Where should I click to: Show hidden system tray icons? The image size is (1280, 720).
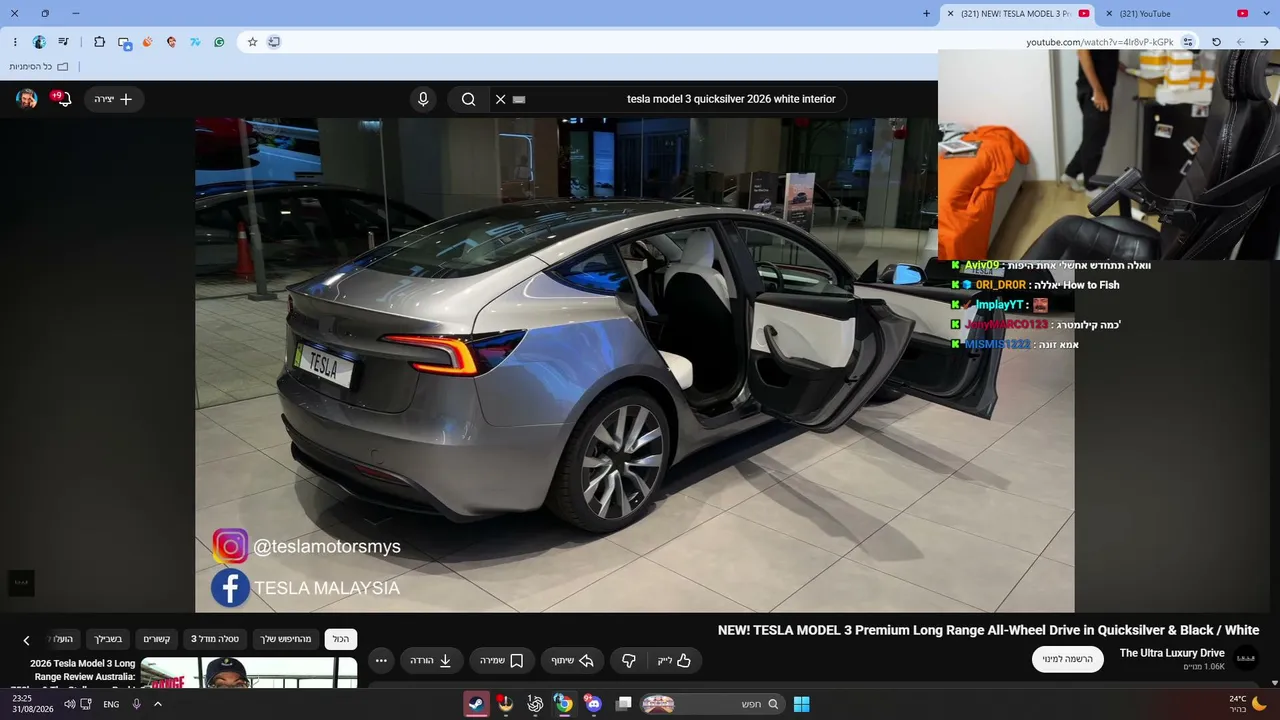(x=157, y=704)
